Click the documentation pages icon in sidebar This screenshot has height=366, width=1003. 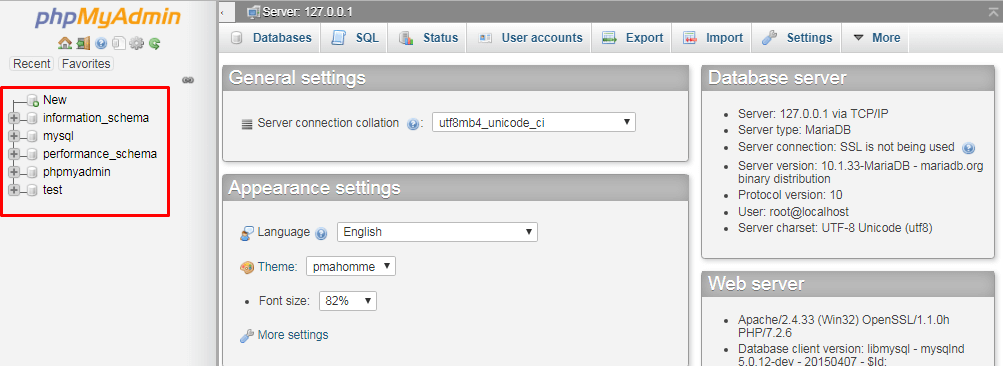pos(118,44)
